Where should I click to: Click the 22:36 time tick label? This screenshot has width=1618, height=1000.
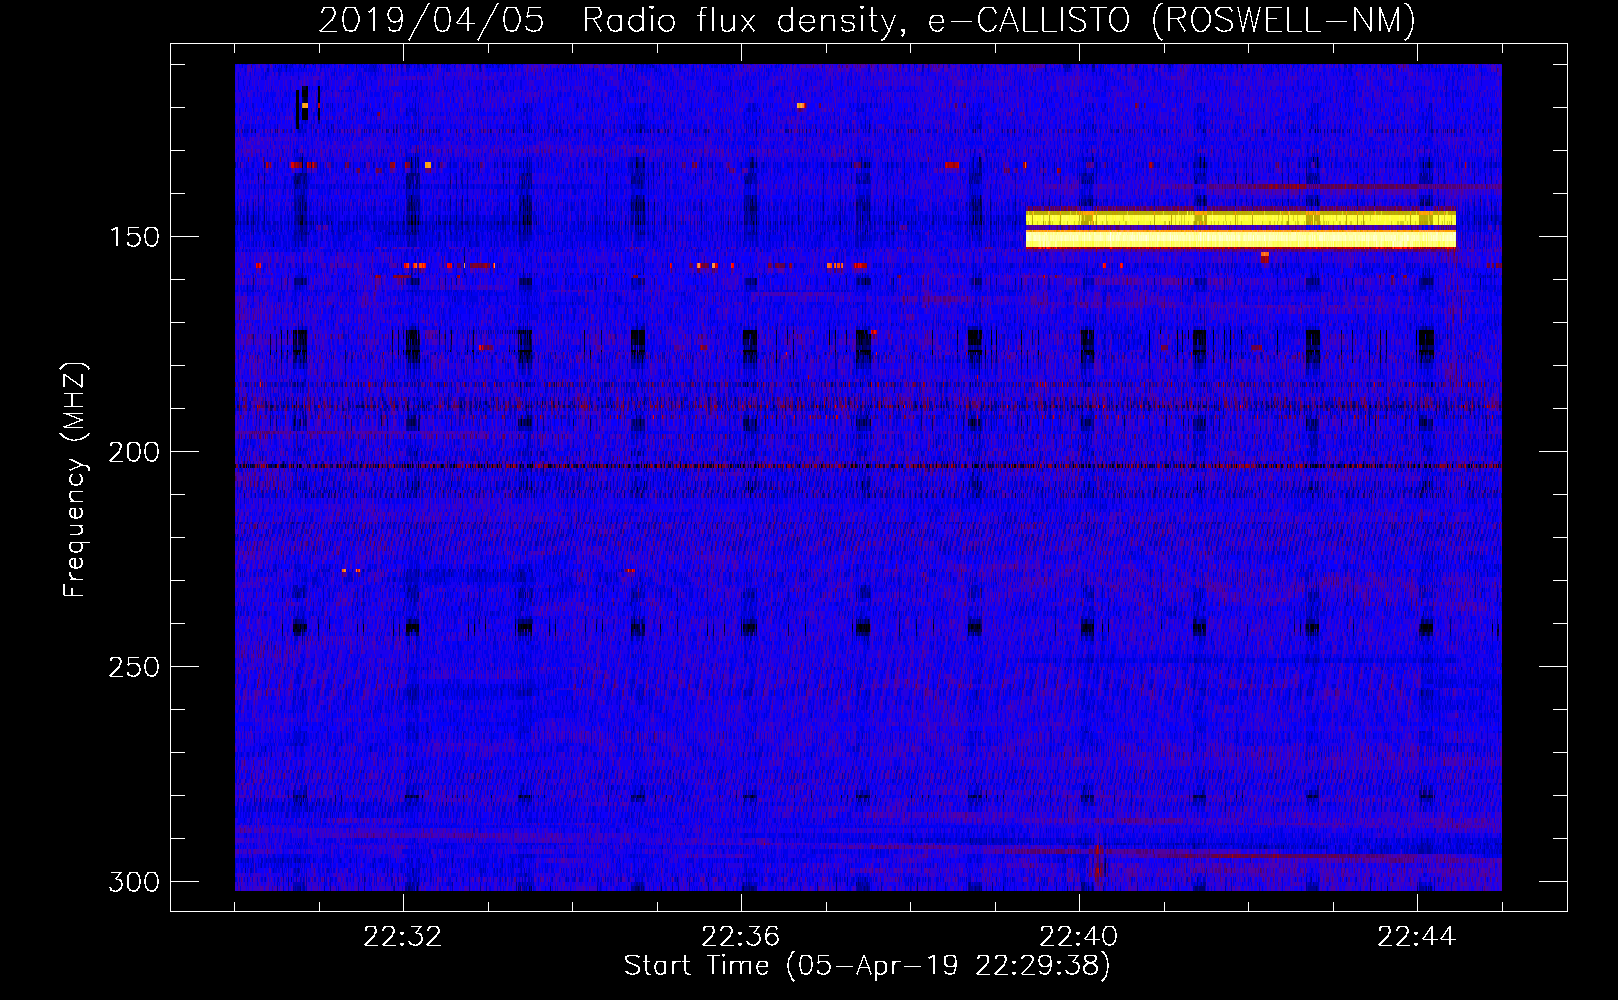741,937
